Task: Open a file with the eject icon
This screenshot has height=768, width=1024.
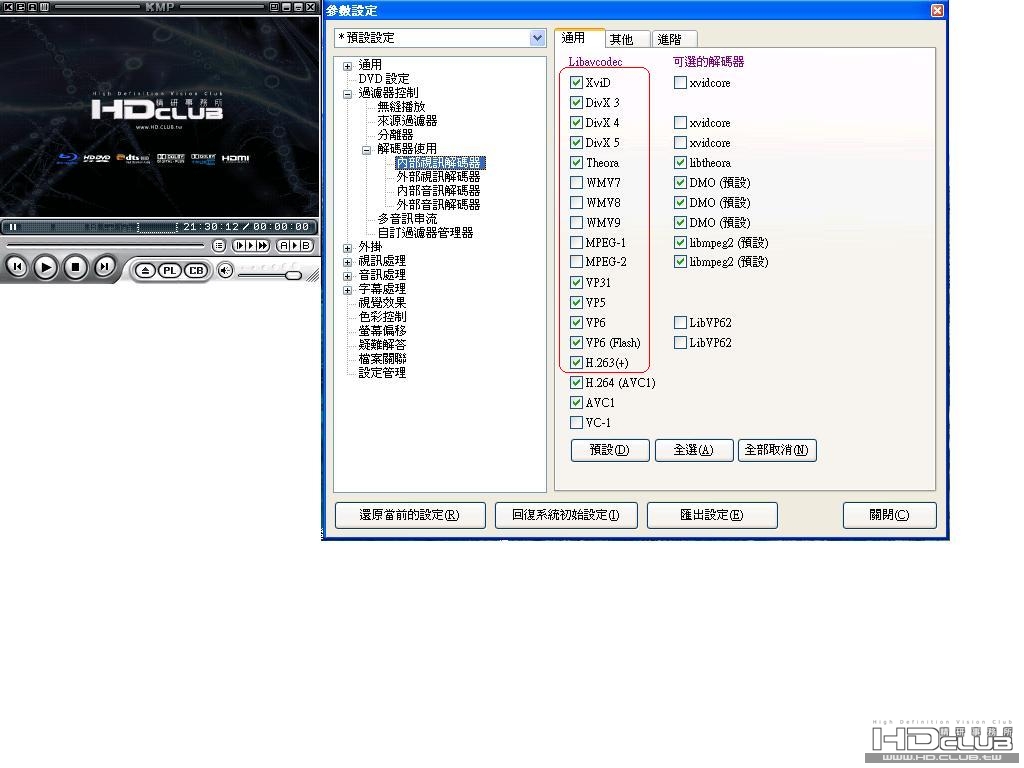Action: click(x=145, y=270)
